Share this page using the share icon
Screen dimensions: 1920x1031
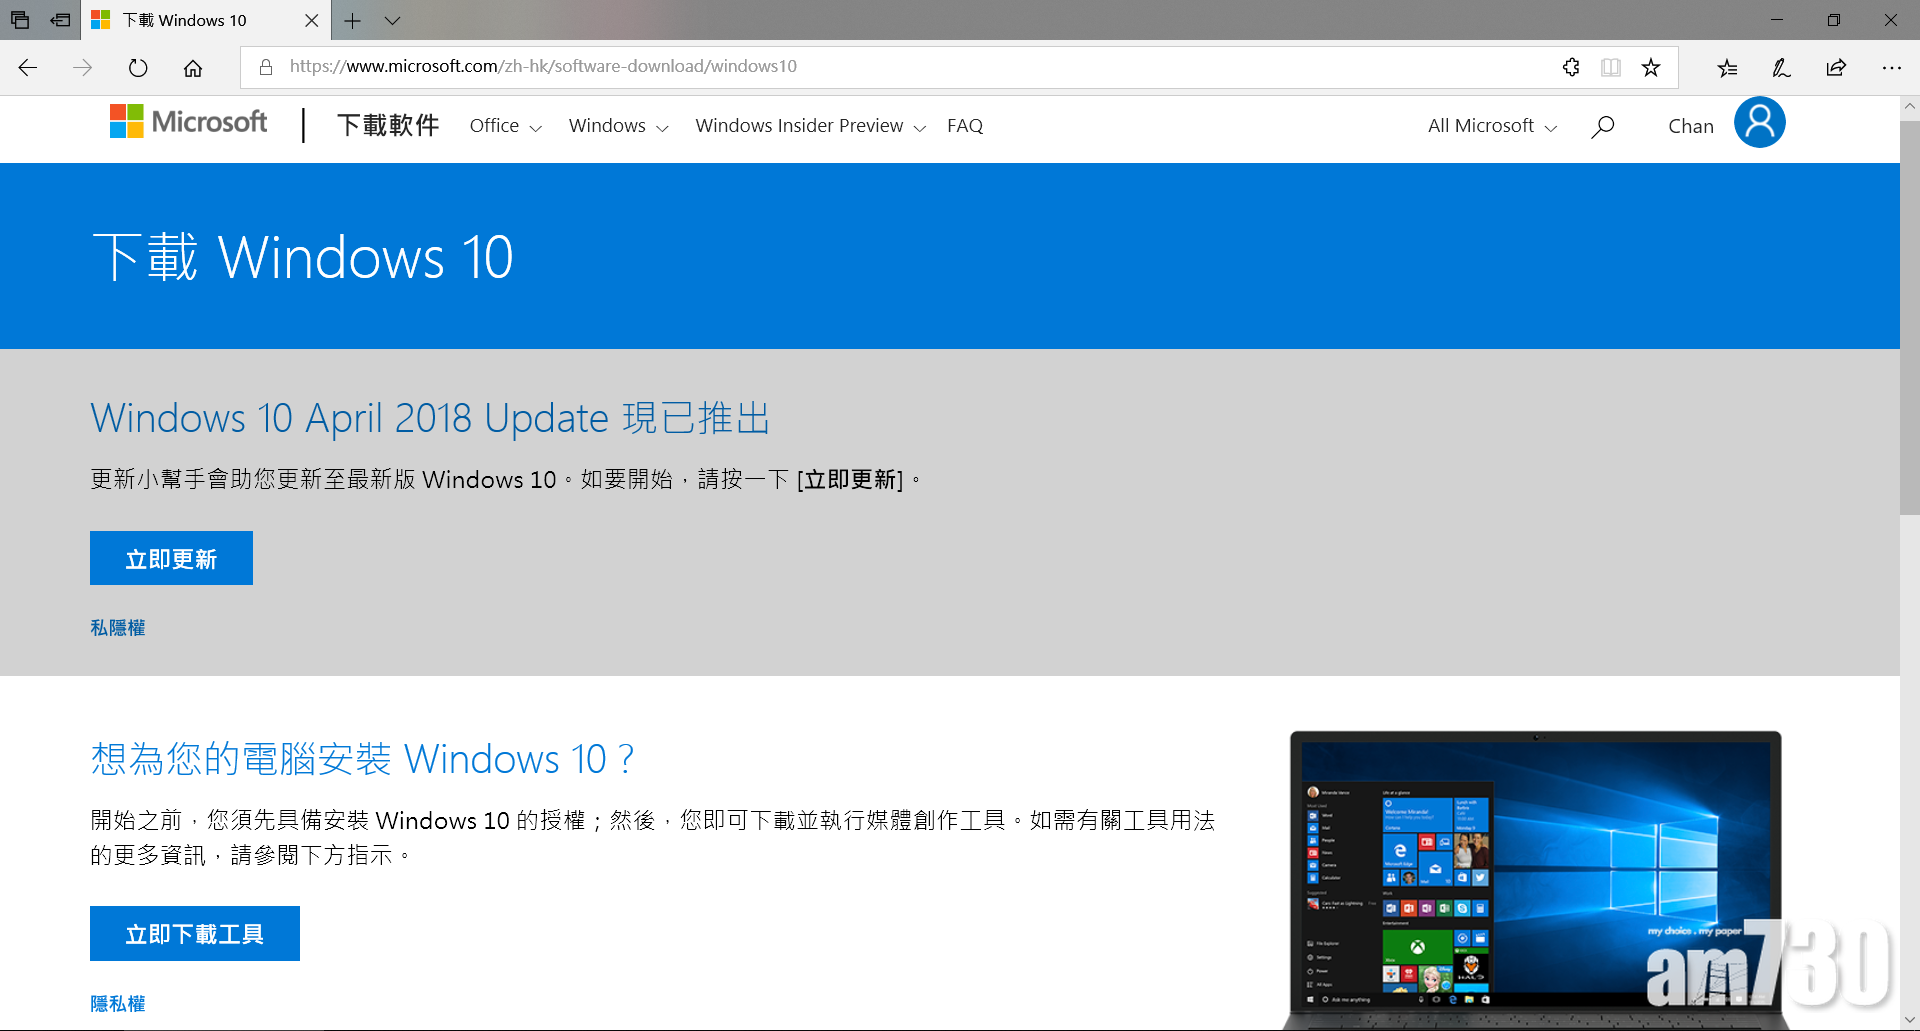pyautogui.click(x=1835, y=67)
